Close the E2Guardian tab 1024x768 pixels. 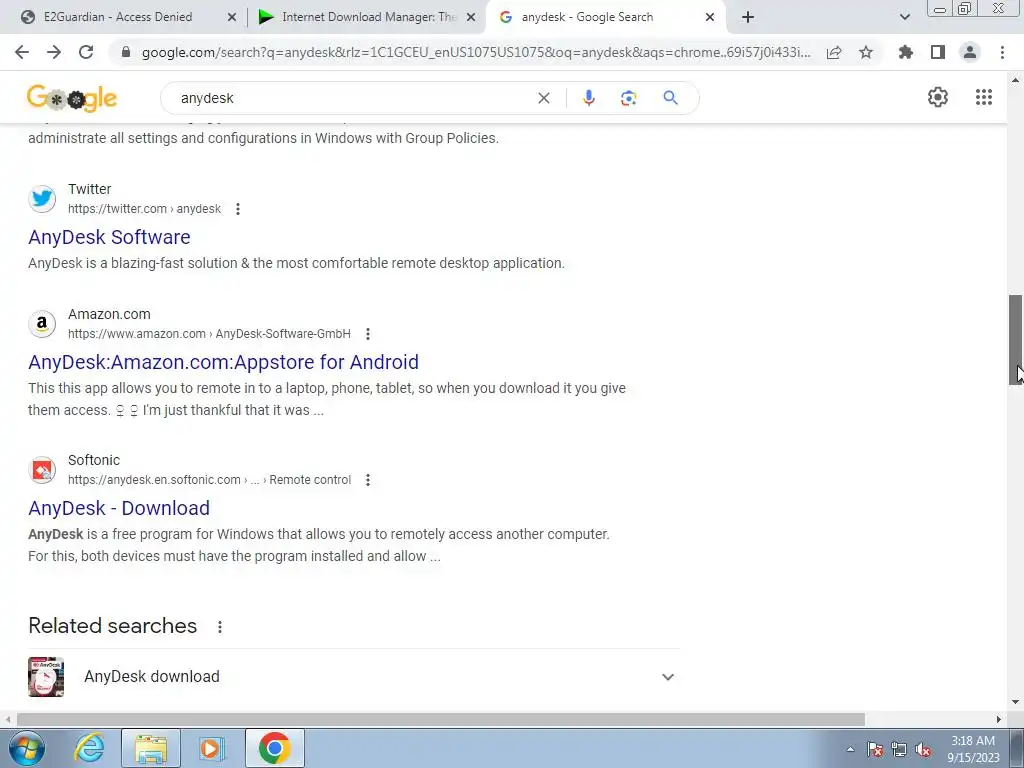(231, 17)
